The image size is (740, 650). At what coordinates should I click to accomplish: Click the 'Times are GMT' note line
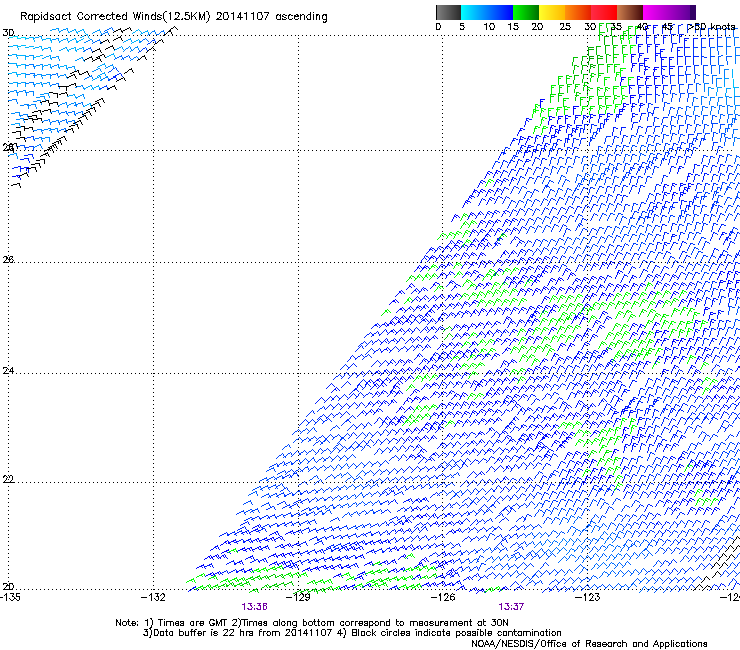pyautogui.click(x=311, y=623)
